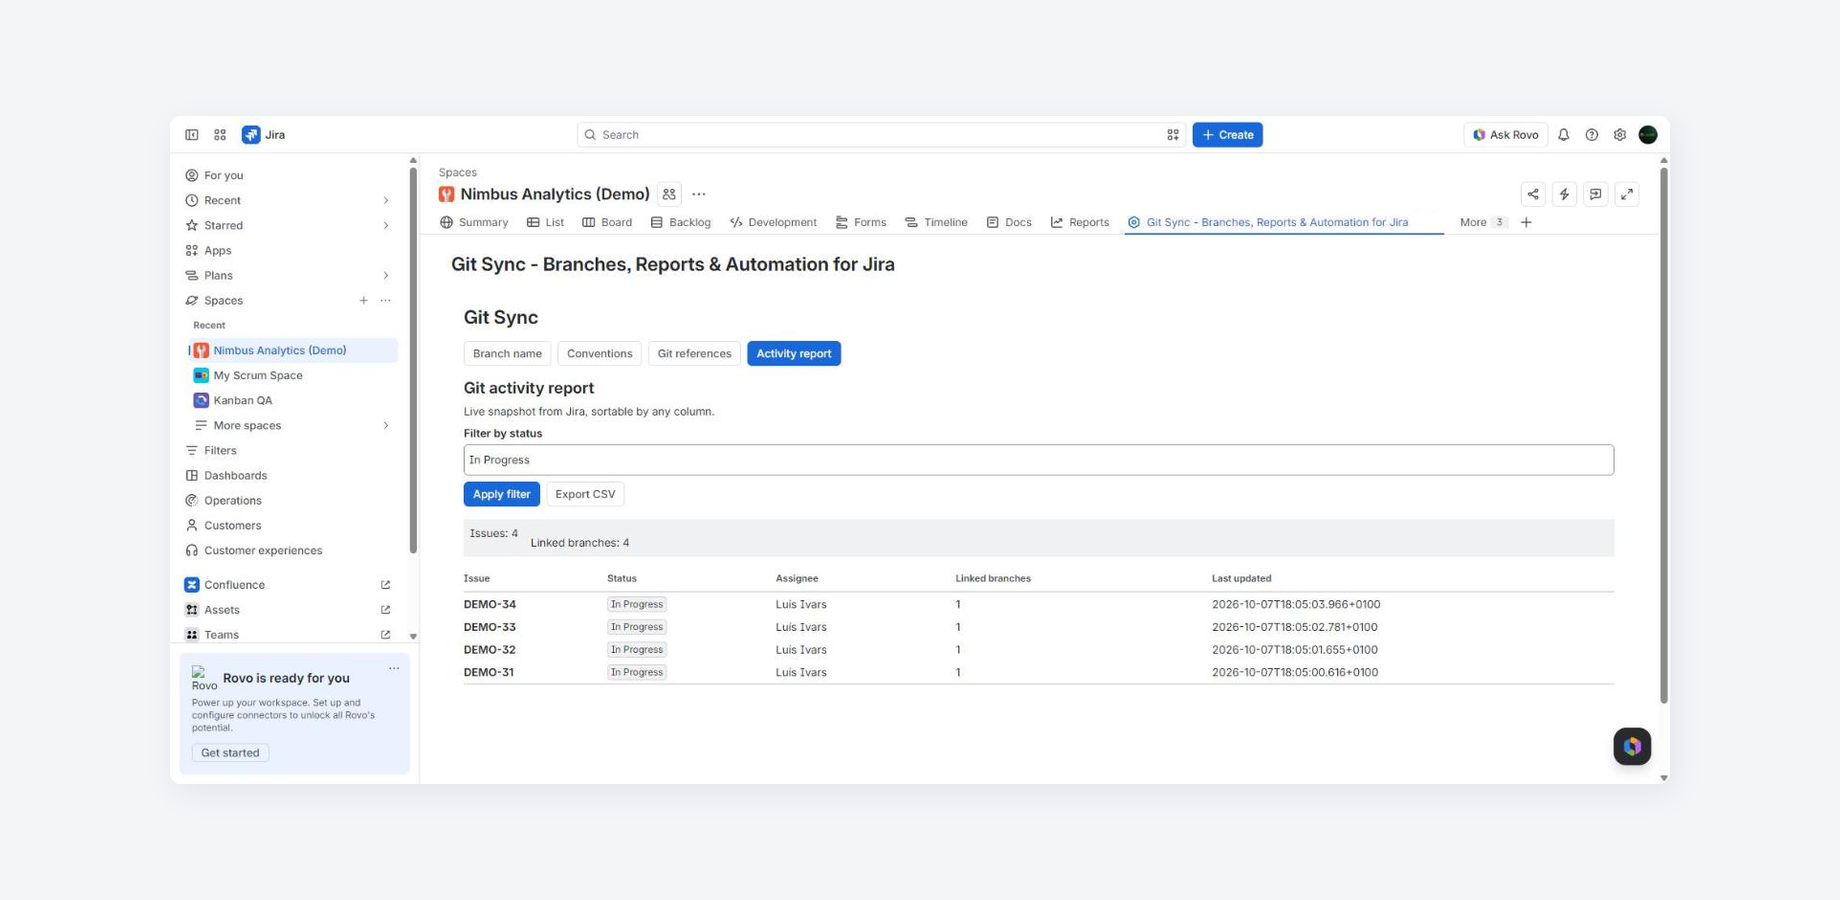Click the Create button
The height and width of the screenshot is (900, 1840).
(1227, 135)
